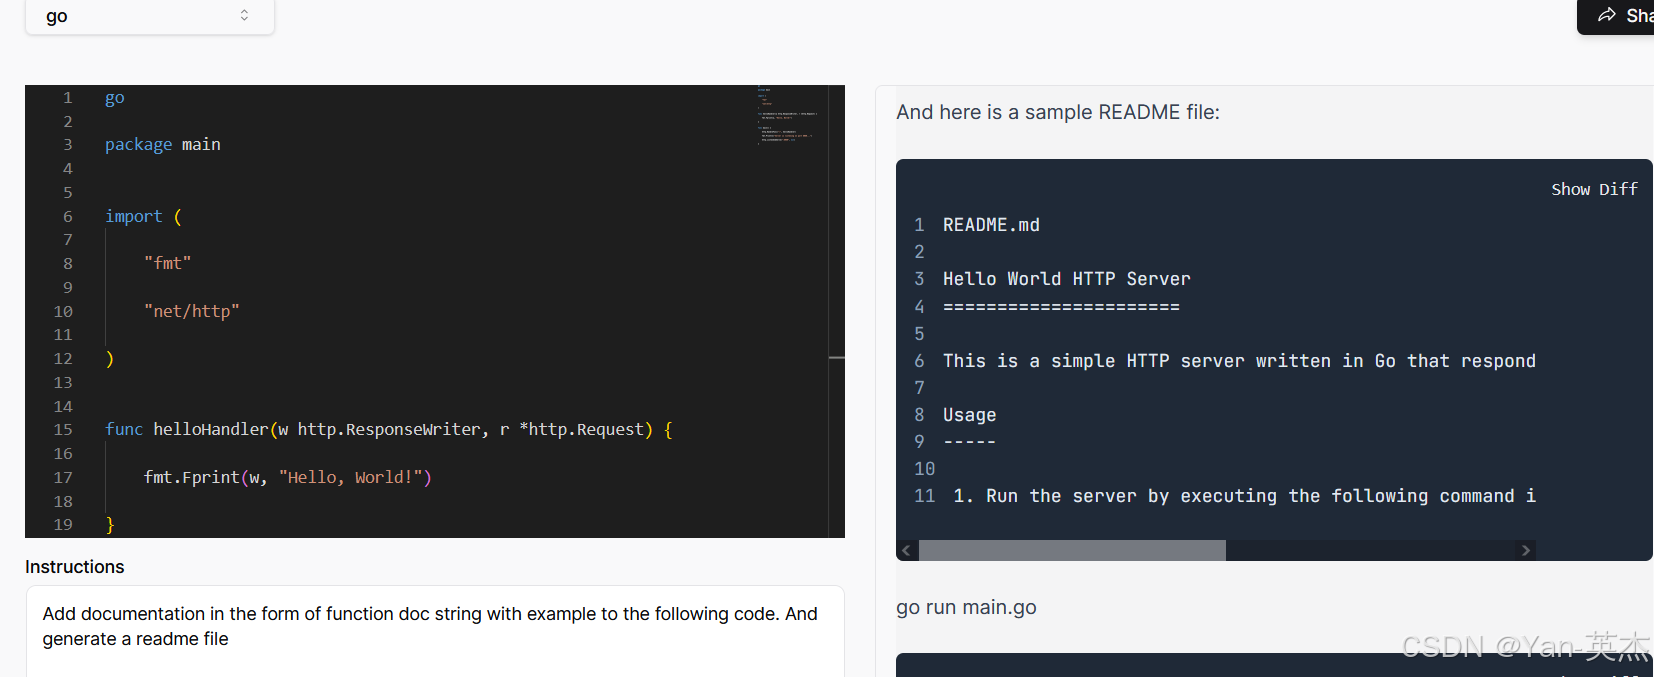This screenshot has height=677, width=1654.
Task: Click the 'Instructions' label
Action: [75, 567]
